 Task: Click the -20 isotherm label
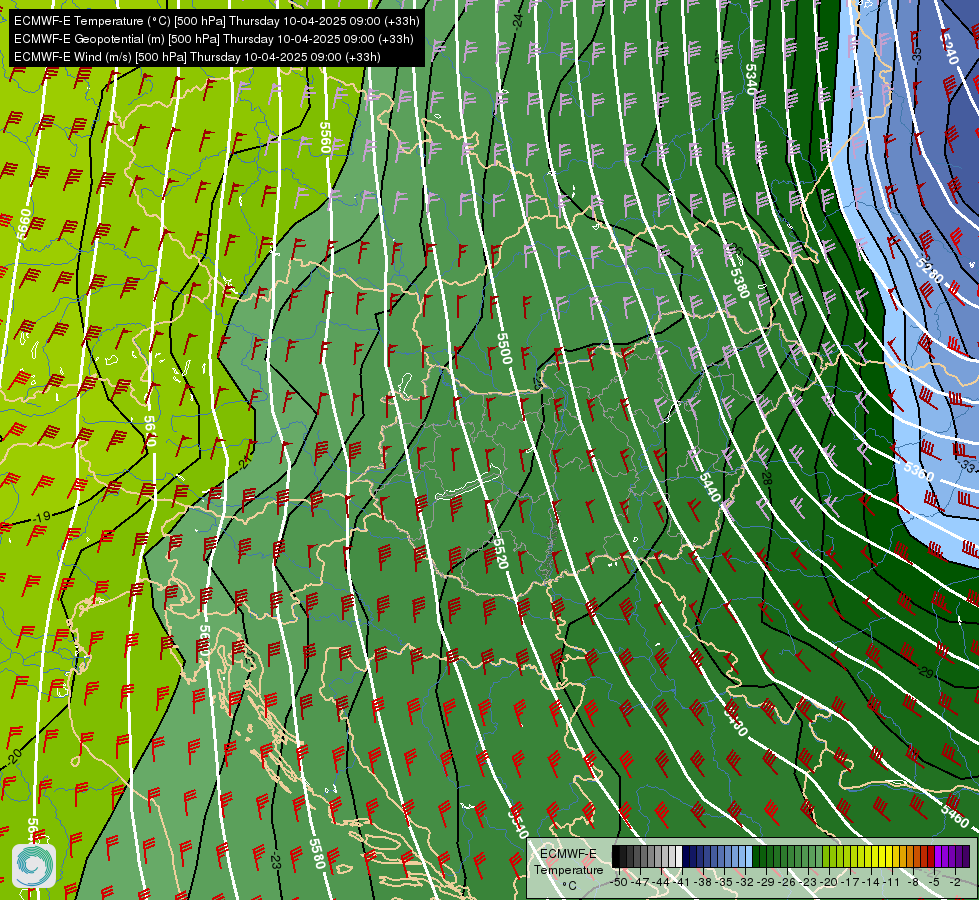(14, 756)
